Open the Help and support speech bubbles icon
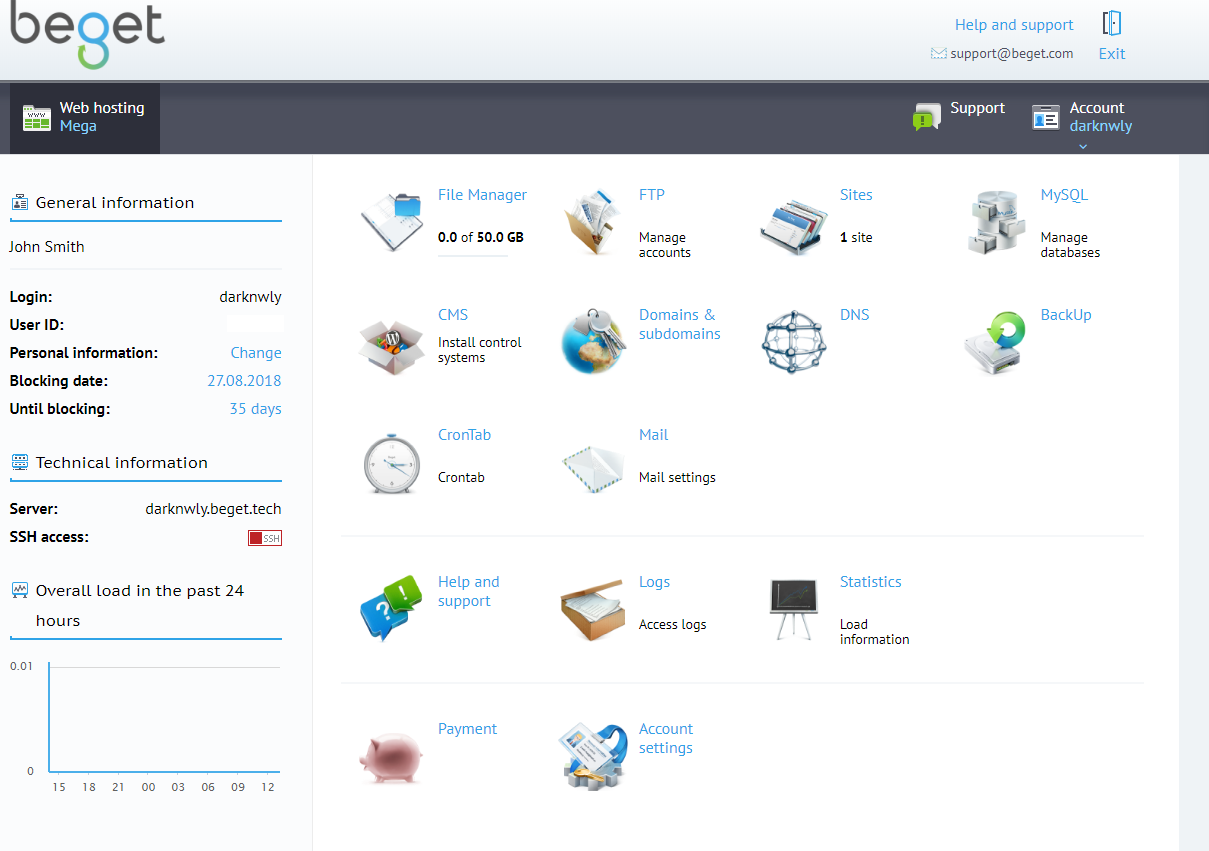 [392, 608]
